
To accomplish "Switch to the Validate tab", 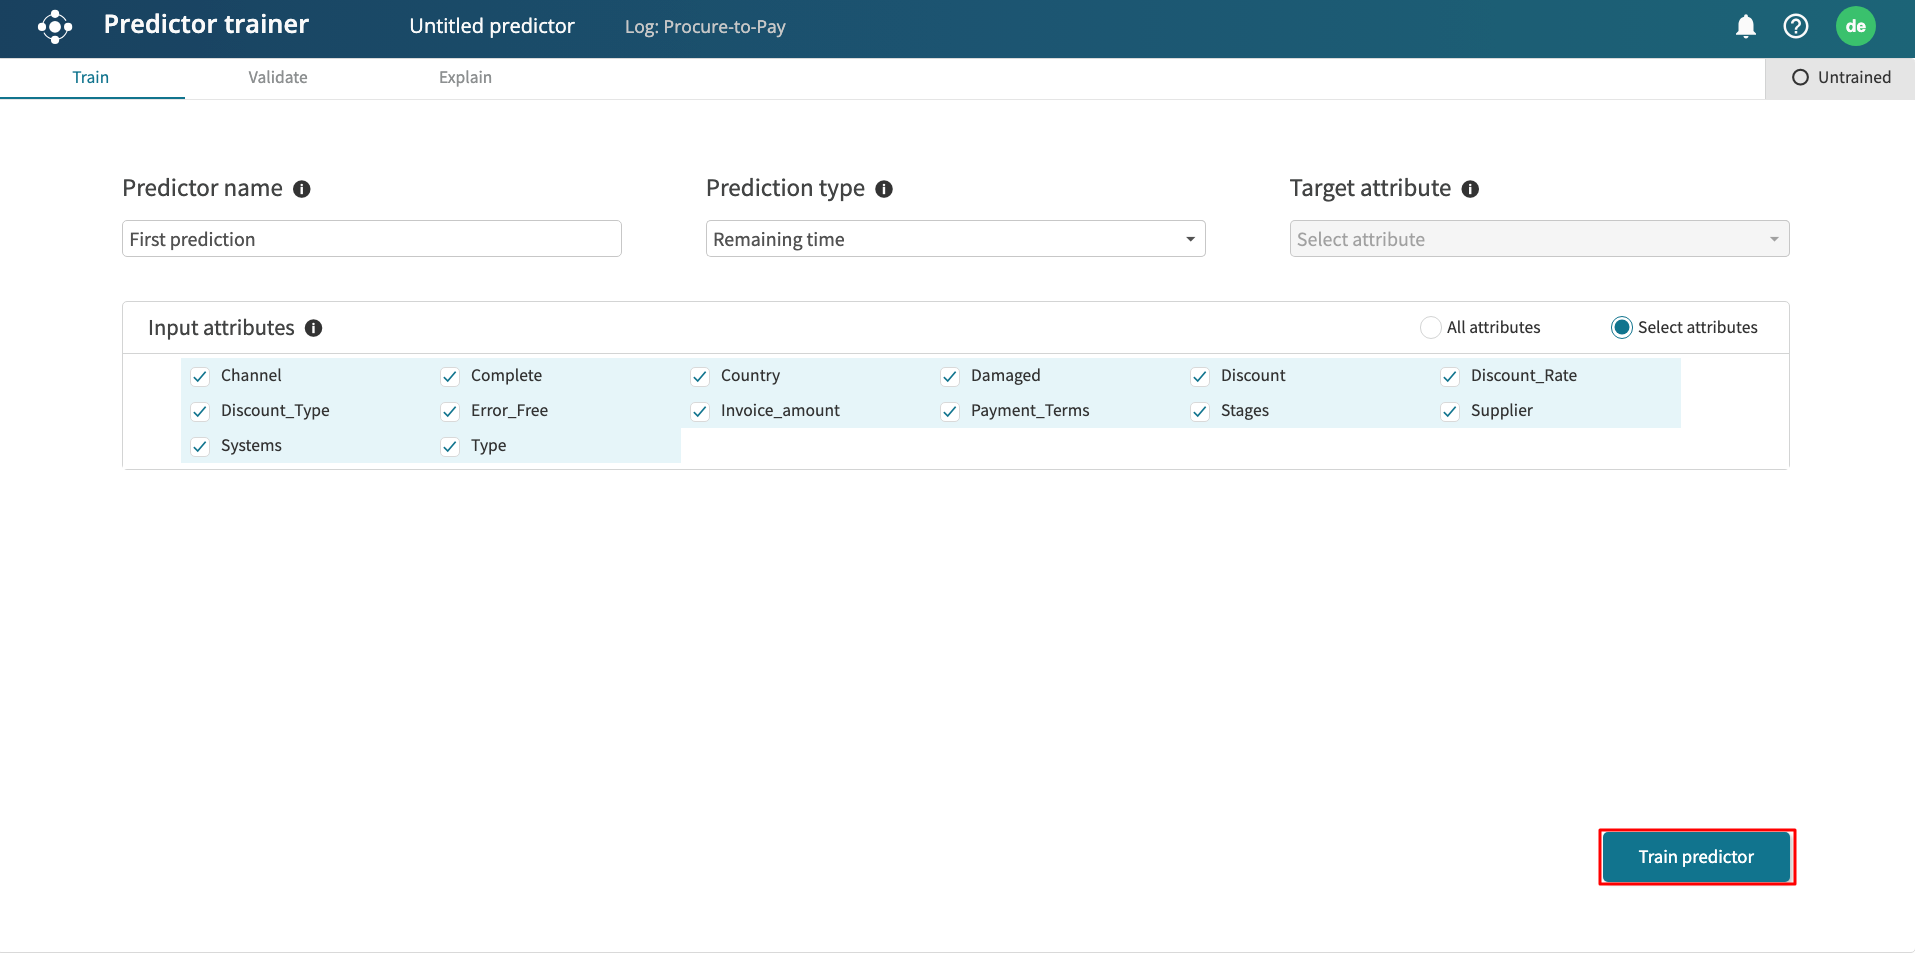I will 278,78.
